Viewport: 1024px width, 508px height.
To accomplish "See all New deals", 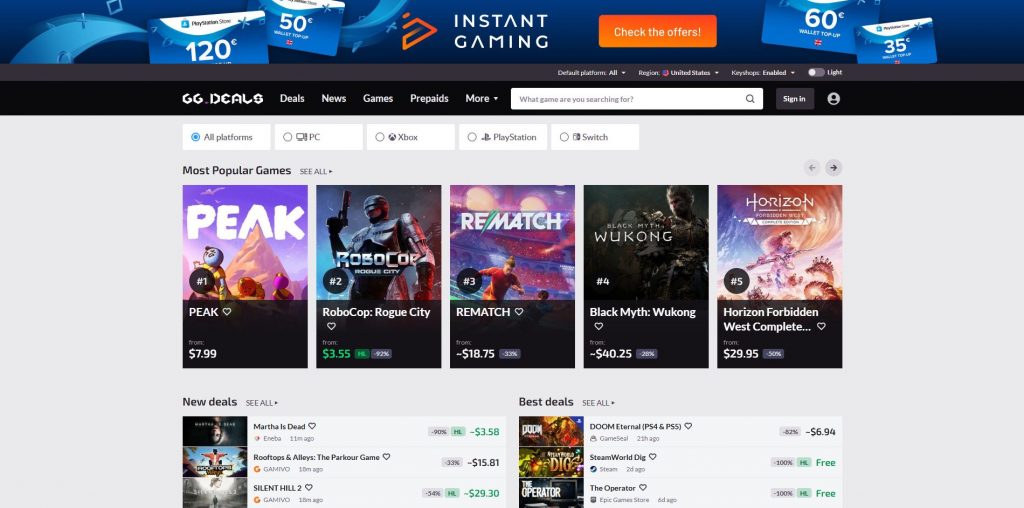I will click(262, 403).
